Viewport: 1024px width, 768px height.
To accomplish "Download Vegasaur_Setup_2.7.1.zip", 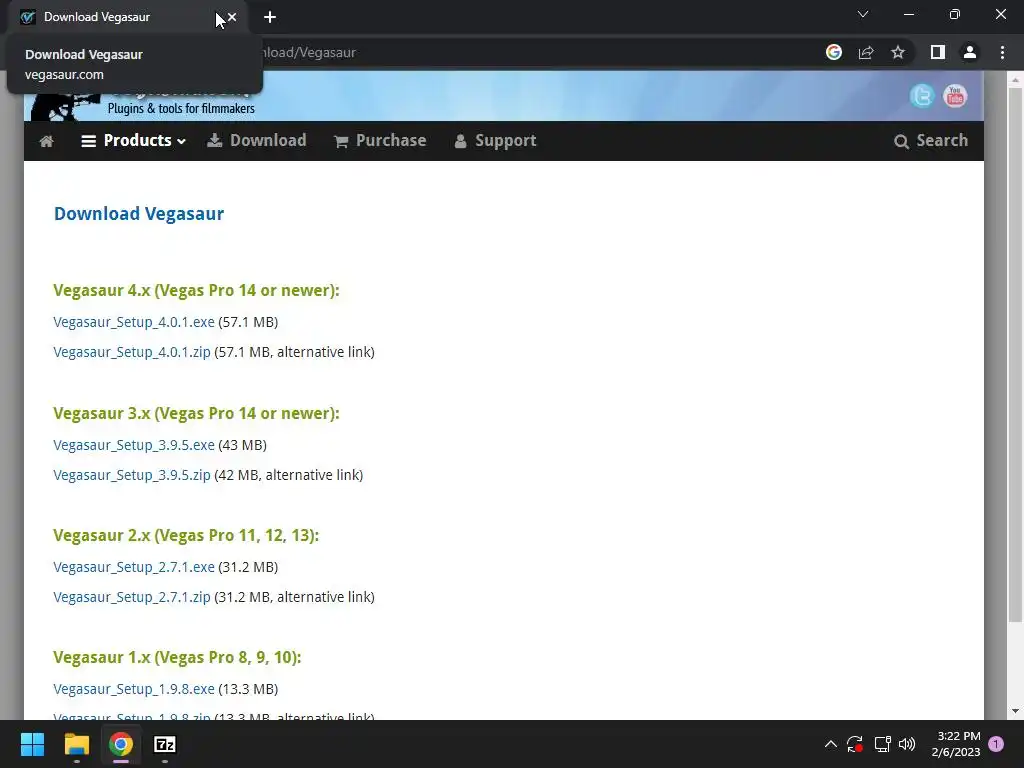I will pyautogui.click(x=132, y=597).
